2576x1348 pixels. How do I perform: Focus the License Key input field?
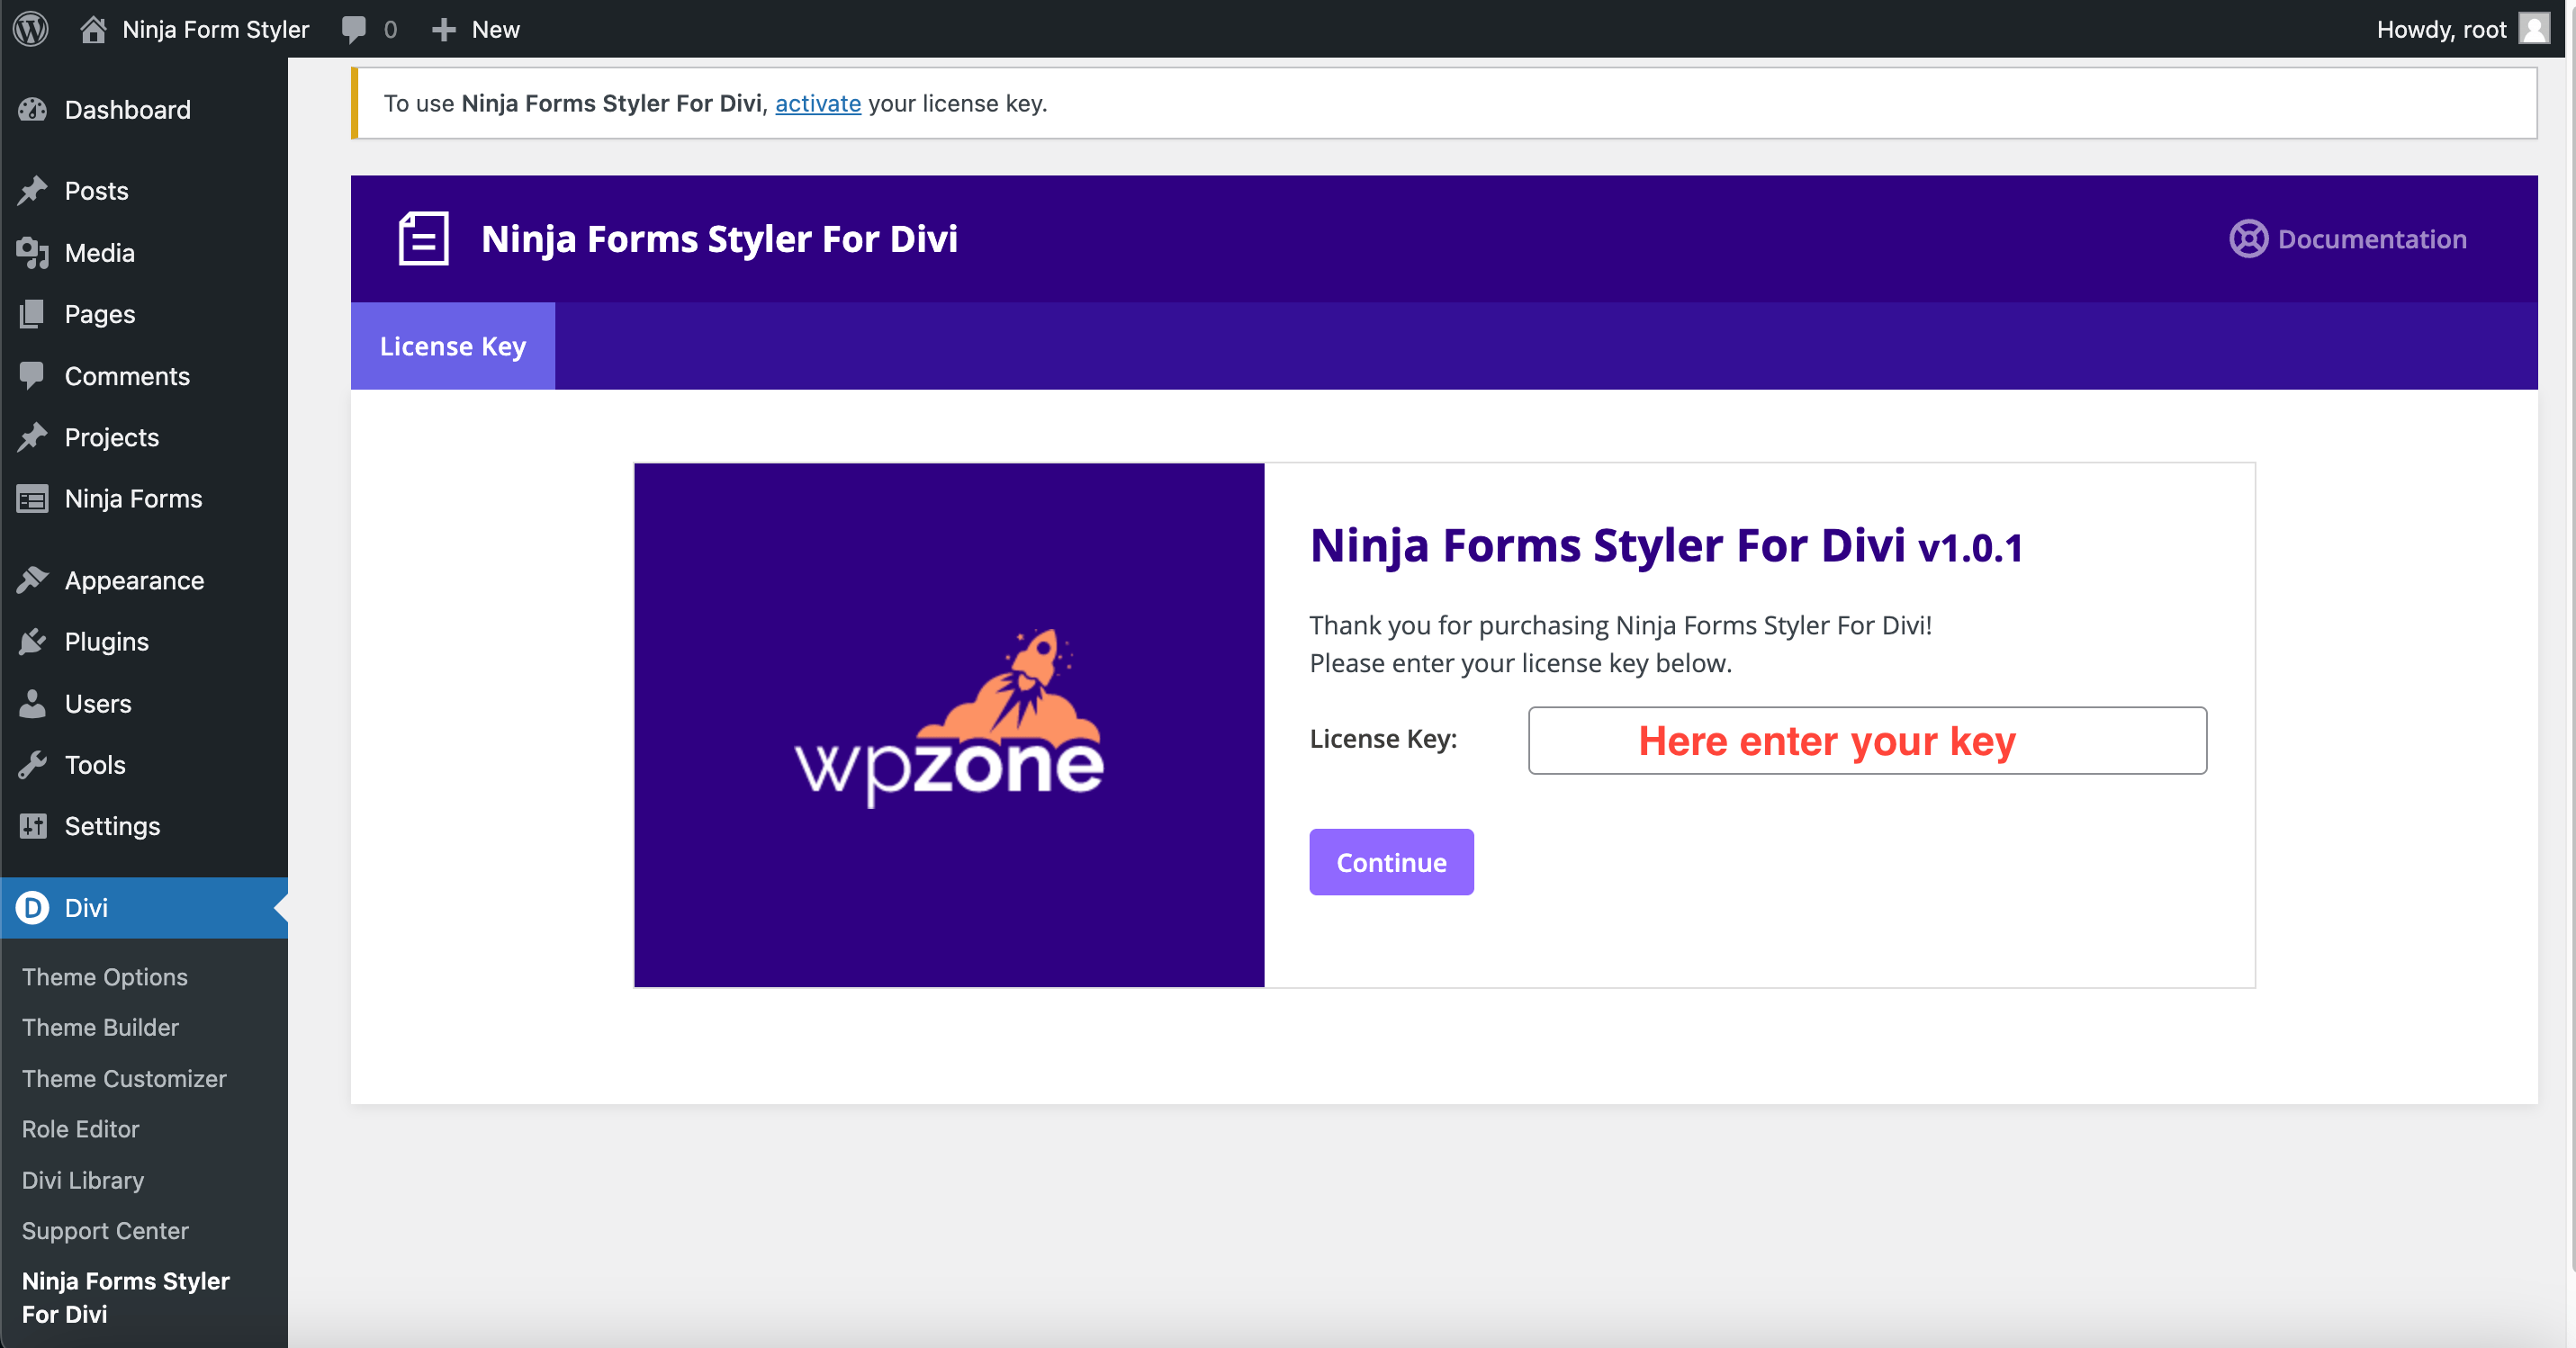[x=1867, y=741]
